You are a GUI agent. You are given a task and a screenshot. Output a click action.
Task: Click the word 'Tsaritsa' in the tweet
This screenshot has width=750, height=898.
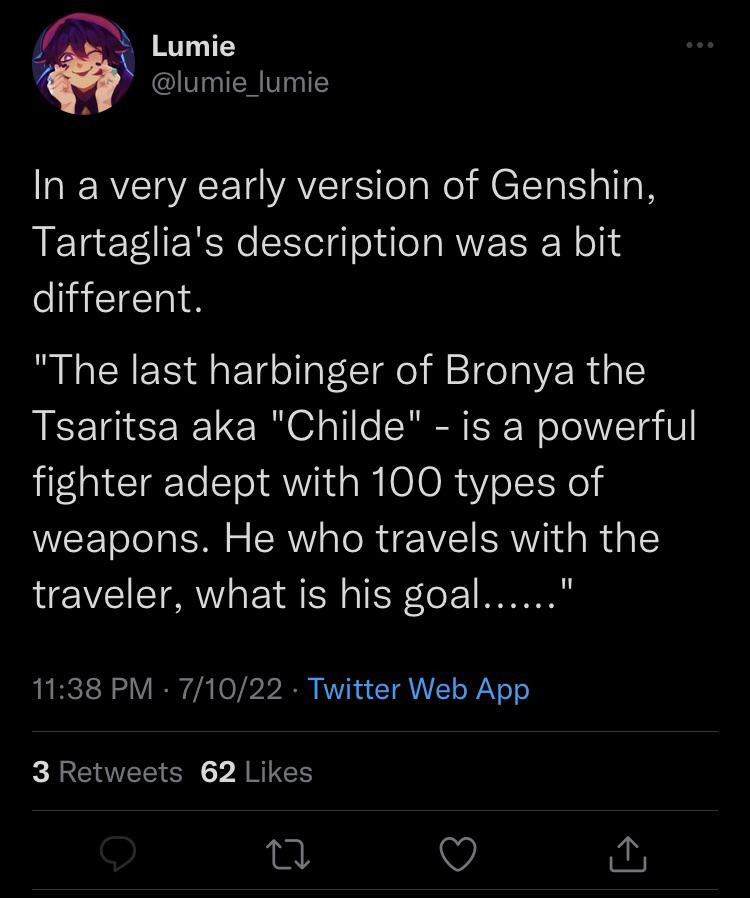tap(105, 426)
